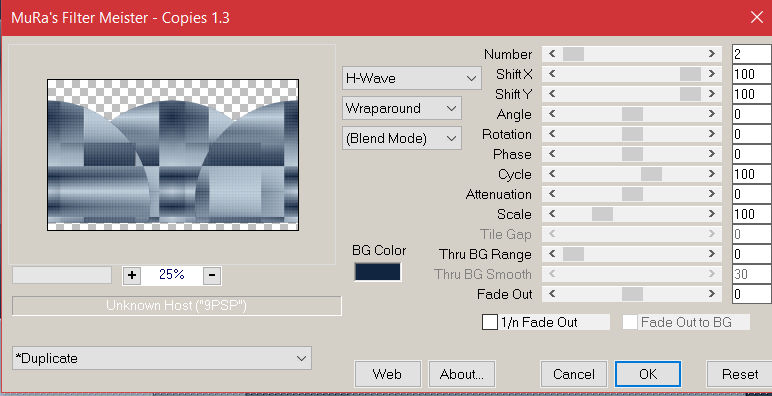Click left arrow of Thru BG Range slider
The height and width of the screenshot is (396, 772).
pyautogui.click(x=552, y=254)
